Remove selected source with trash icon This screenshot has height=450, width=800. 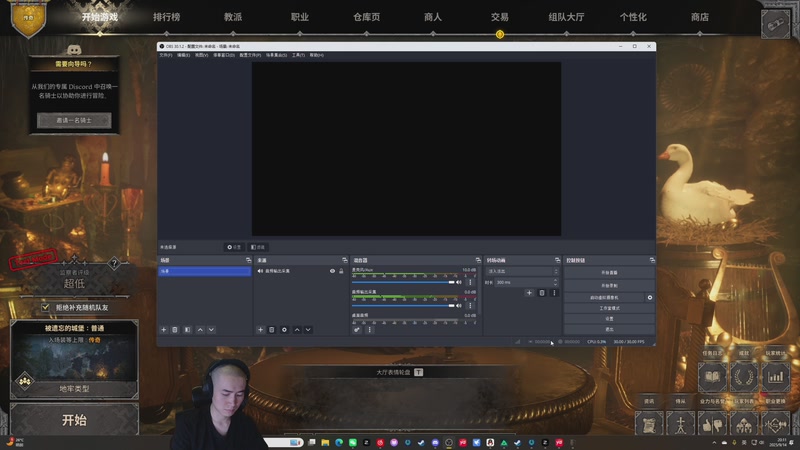coord(271,330)
